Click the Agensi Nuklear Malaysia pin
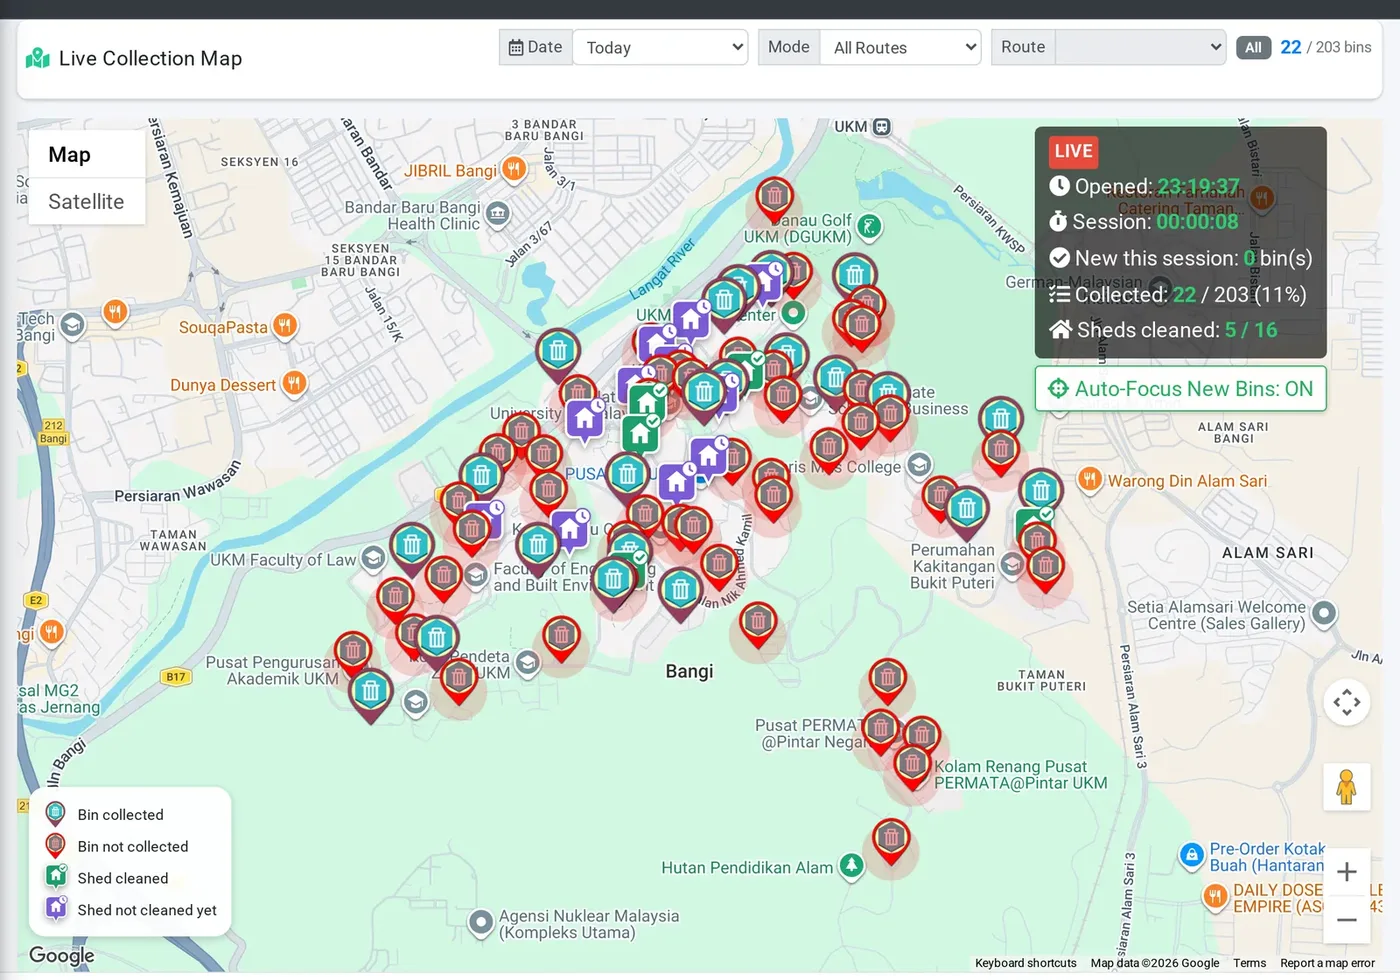The height and width of the screenshot is (980, 1400). point(481,921)
